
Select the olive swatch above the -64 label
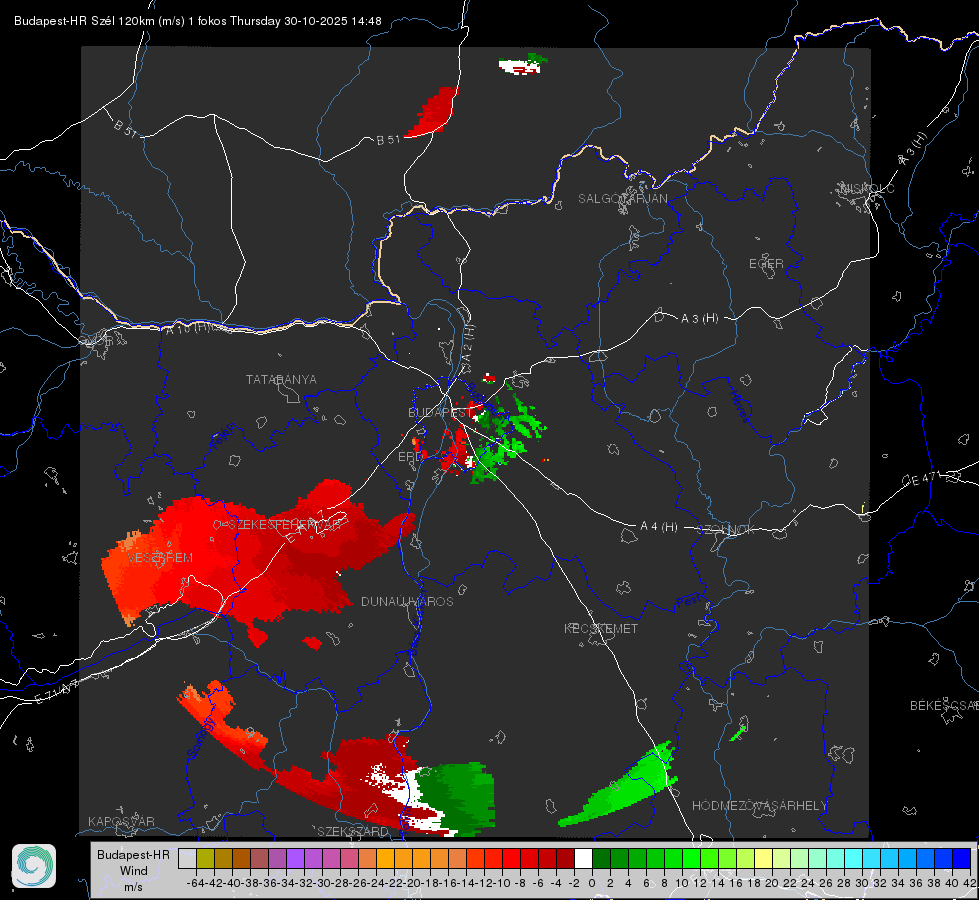pyautogui.click(x=205, y=858)
